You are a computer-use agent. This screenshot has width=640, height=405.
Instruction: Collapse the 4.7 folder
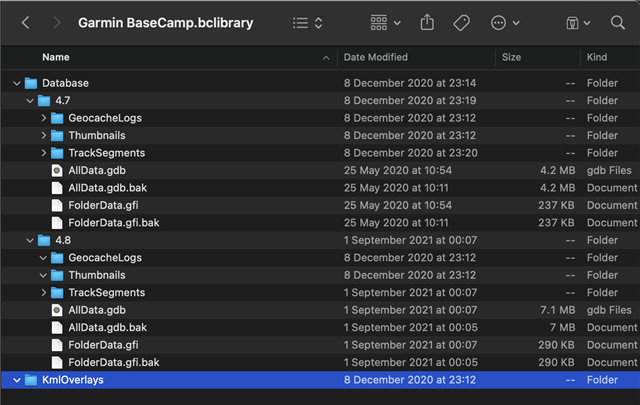(x=30, y=101)
